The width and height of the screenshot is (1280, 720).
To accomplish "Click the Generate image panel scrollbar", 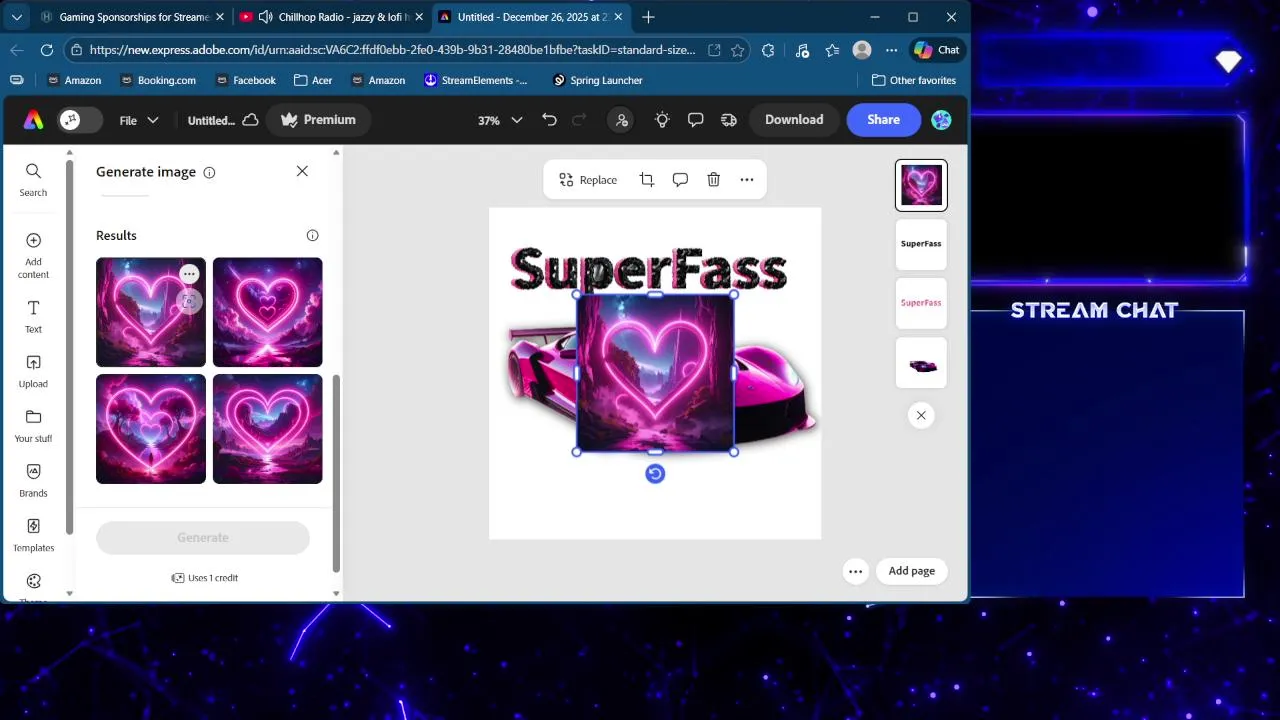I will tap(336, 473).
